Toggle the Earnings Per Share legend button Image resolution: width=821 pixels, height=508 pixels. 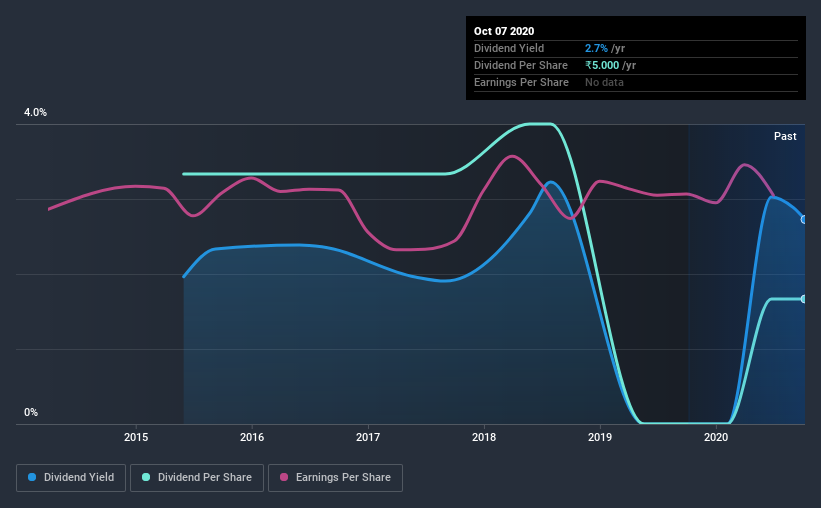click(x=335, y=478)
